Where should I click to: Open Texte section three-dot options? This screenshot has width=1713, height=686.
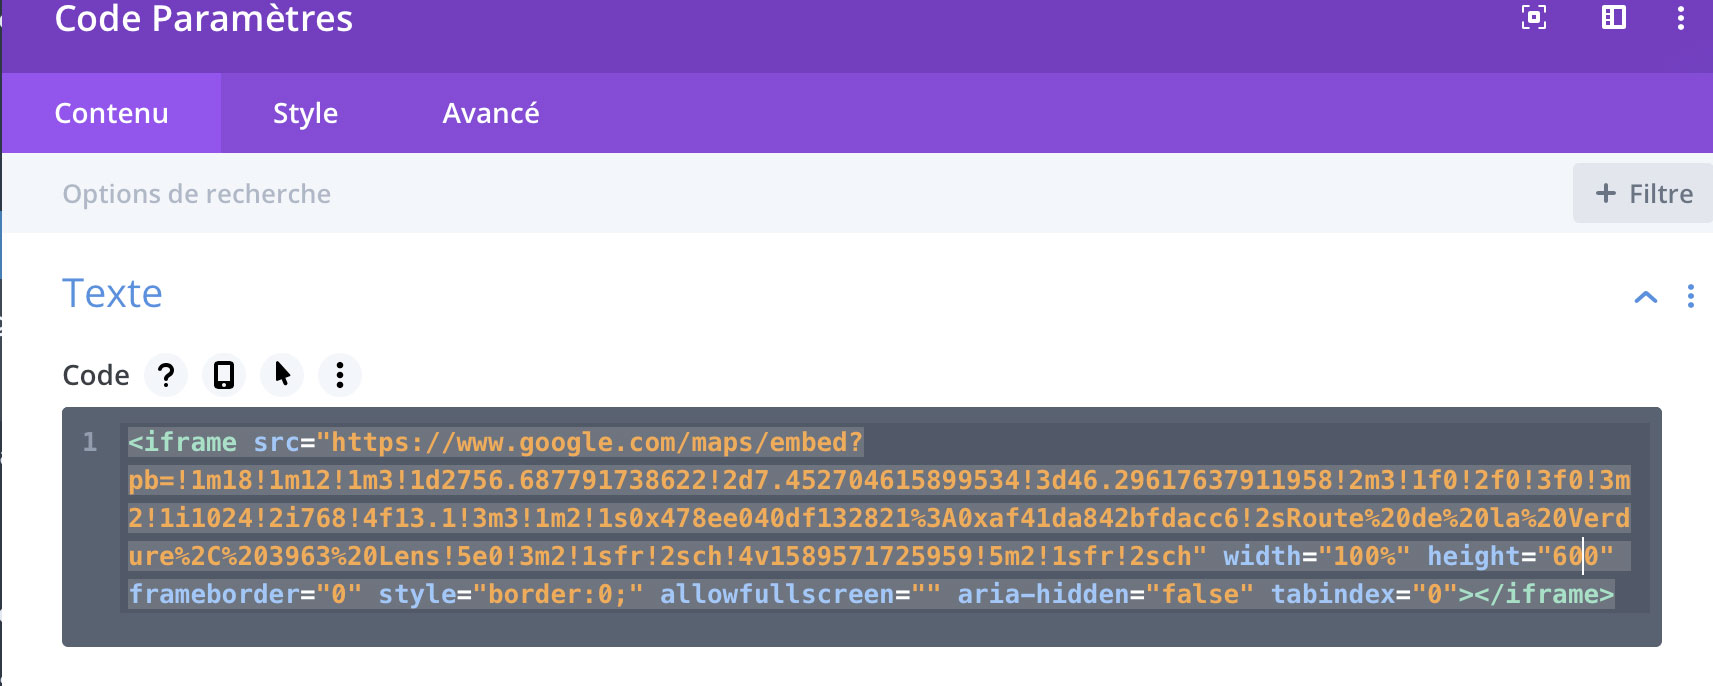[x=1690, y=296]
